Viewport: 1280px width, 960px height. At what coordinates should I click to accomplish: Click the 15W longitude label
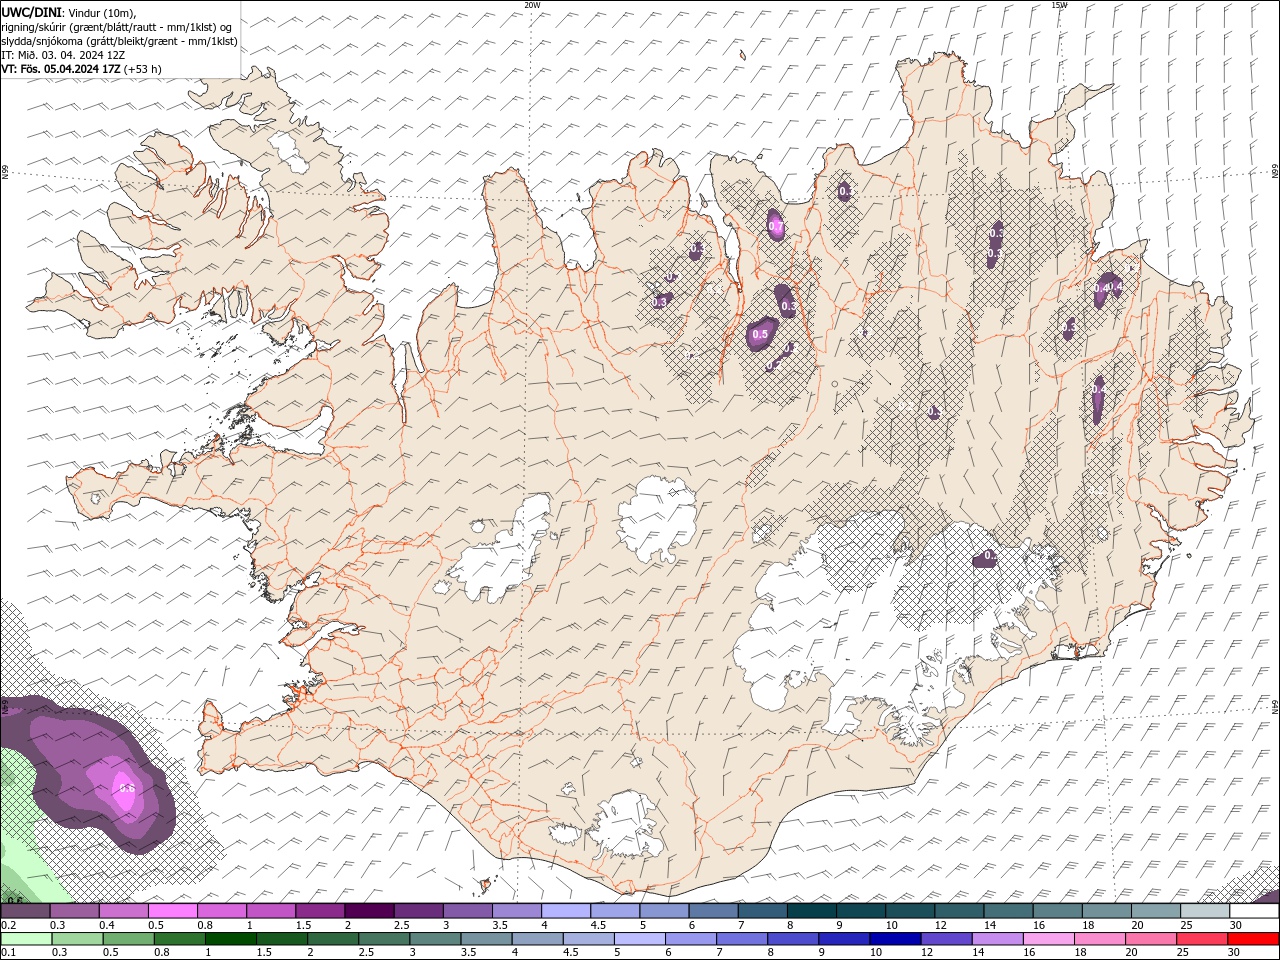pos(1059,5)
